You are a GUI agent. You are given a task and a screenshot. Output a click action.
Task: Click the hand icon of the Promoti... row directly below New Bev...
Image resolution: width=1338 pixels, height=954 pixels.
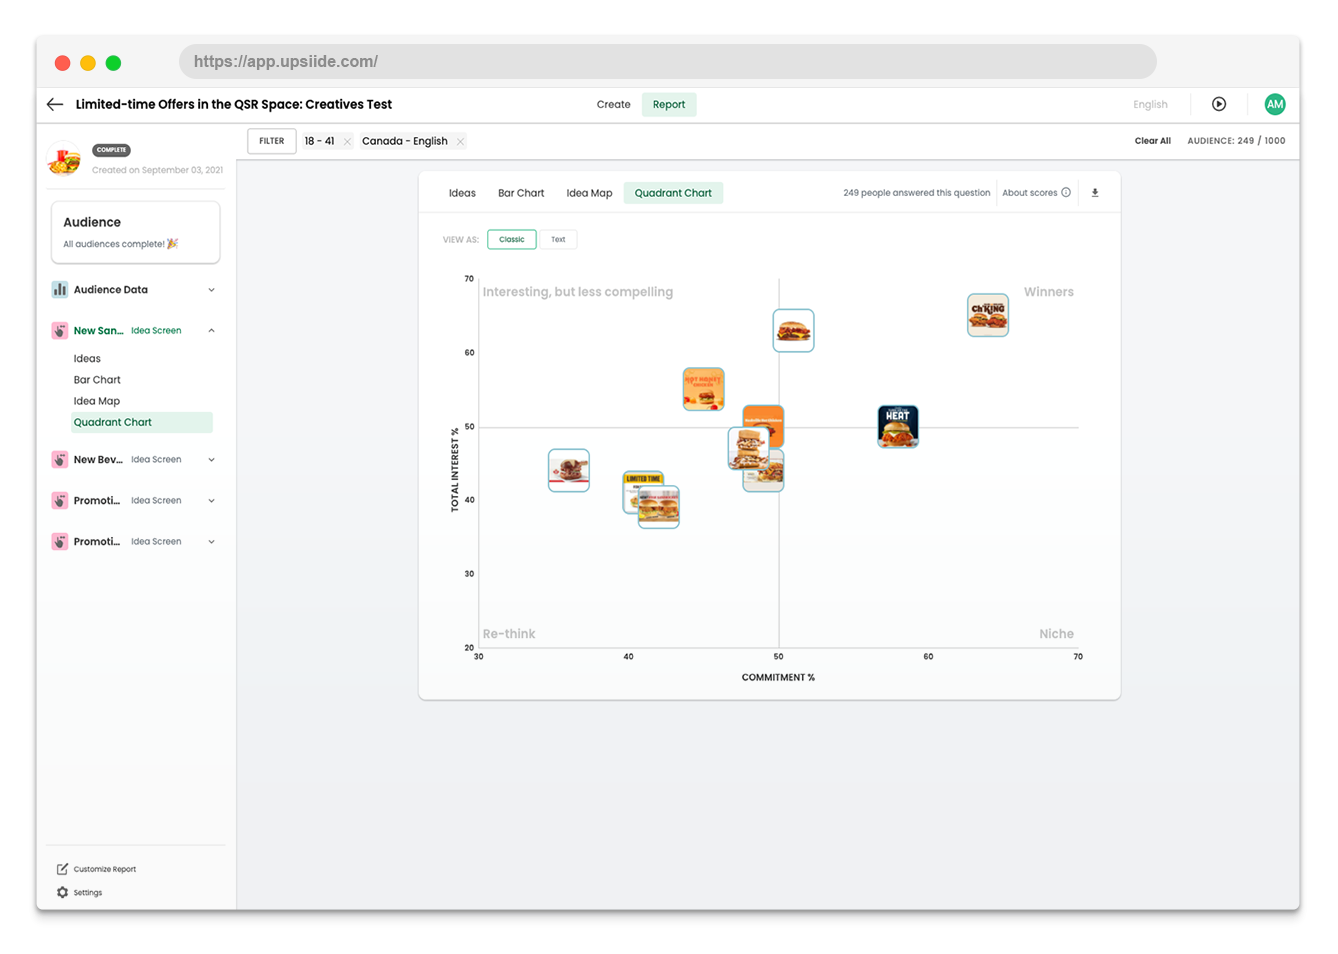[60, 501]
